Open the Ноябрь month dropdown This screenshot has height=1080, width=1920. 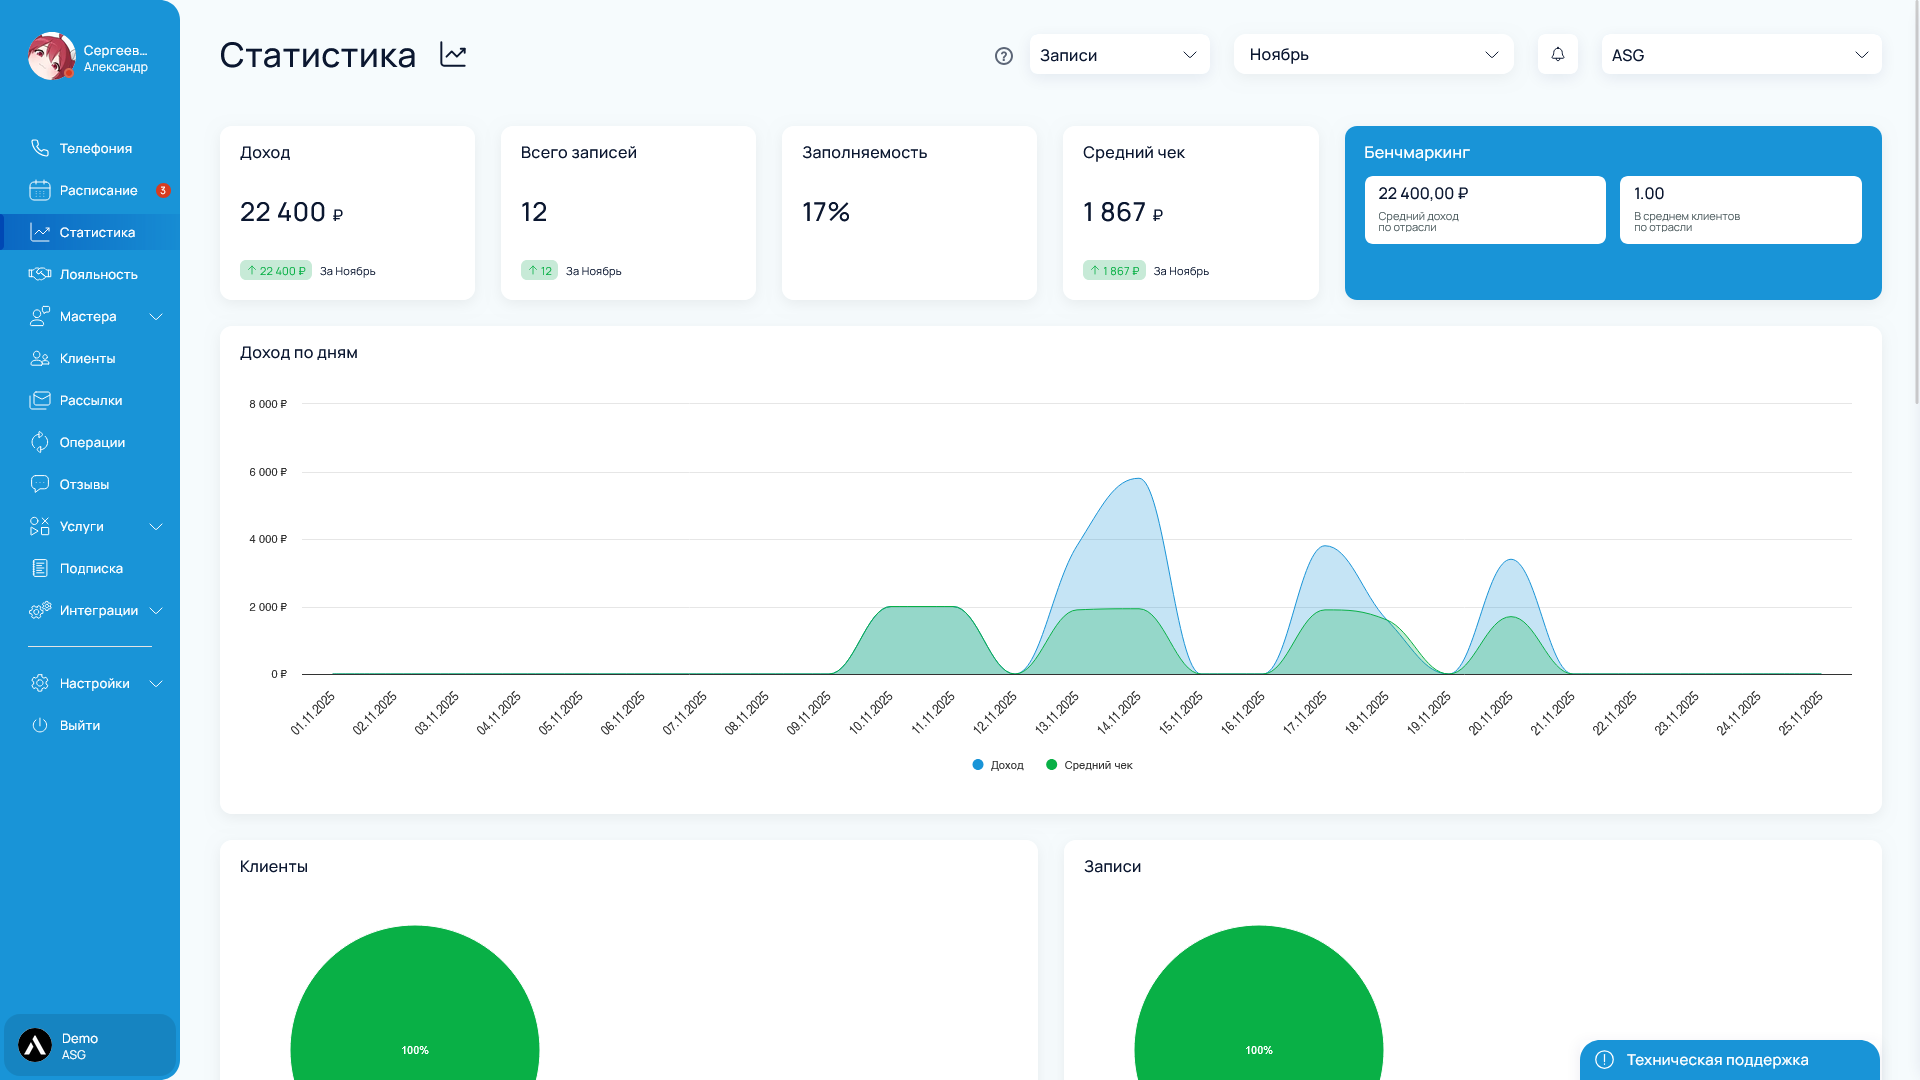pyautogui.click(x=1373, y=55)
